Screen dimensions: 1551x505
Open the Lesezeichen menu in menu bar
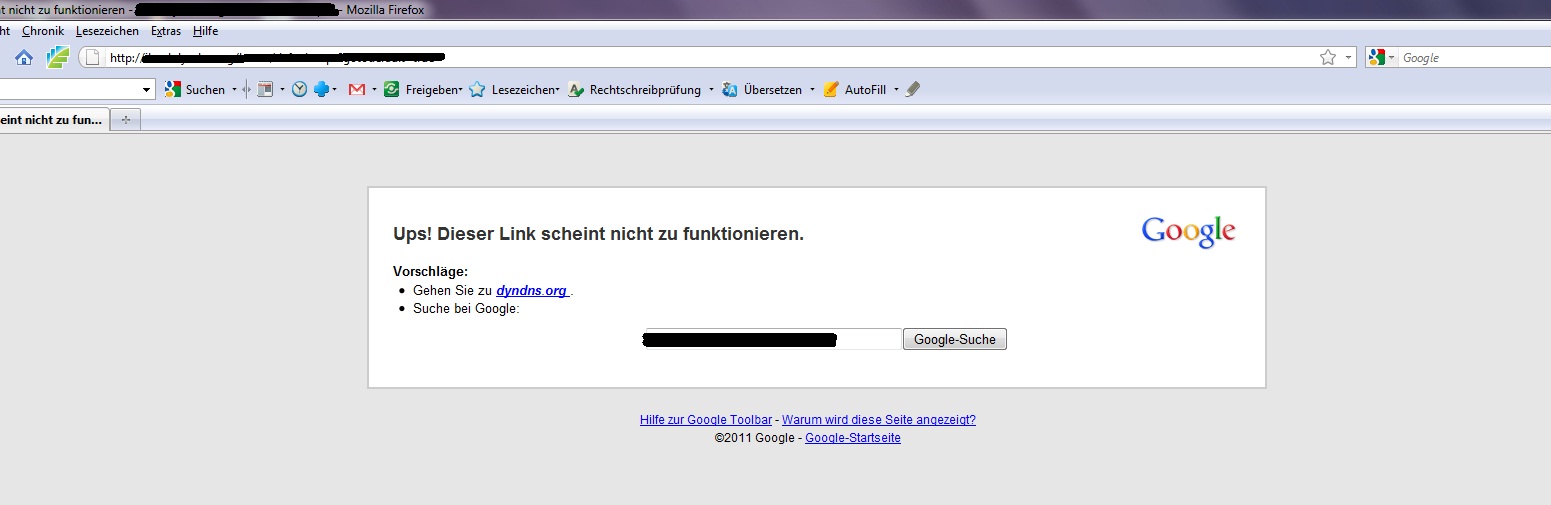pos(107,31)
